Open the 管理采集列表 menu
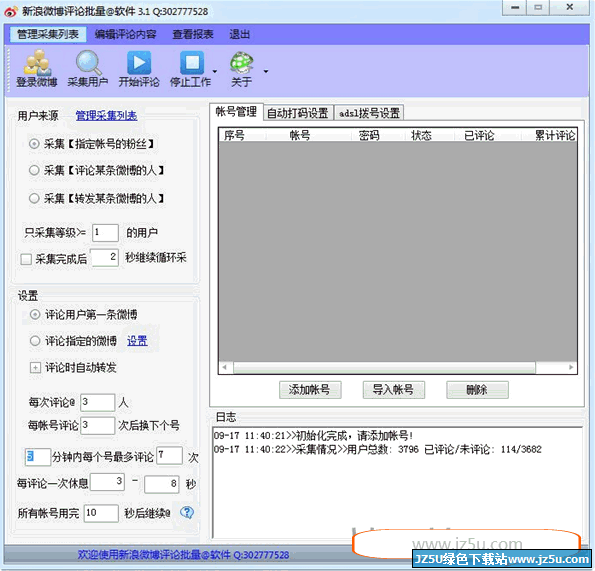This screenshot has height=571, width=595. 48,34
